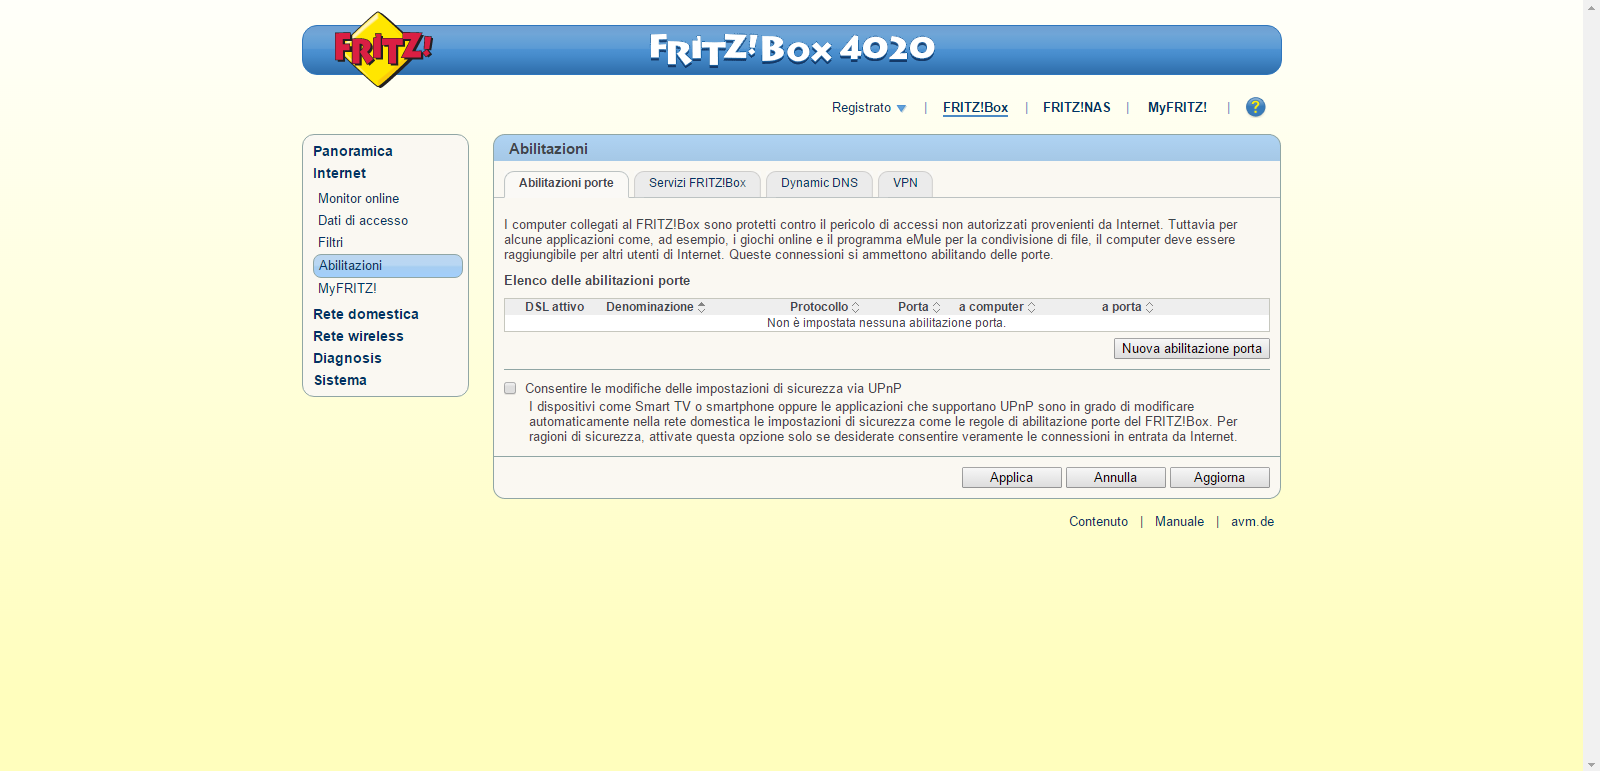Viewport: 1600px width, 771px height.
Task: Expand the Rete wireless menu section
Action: point(358,336)
